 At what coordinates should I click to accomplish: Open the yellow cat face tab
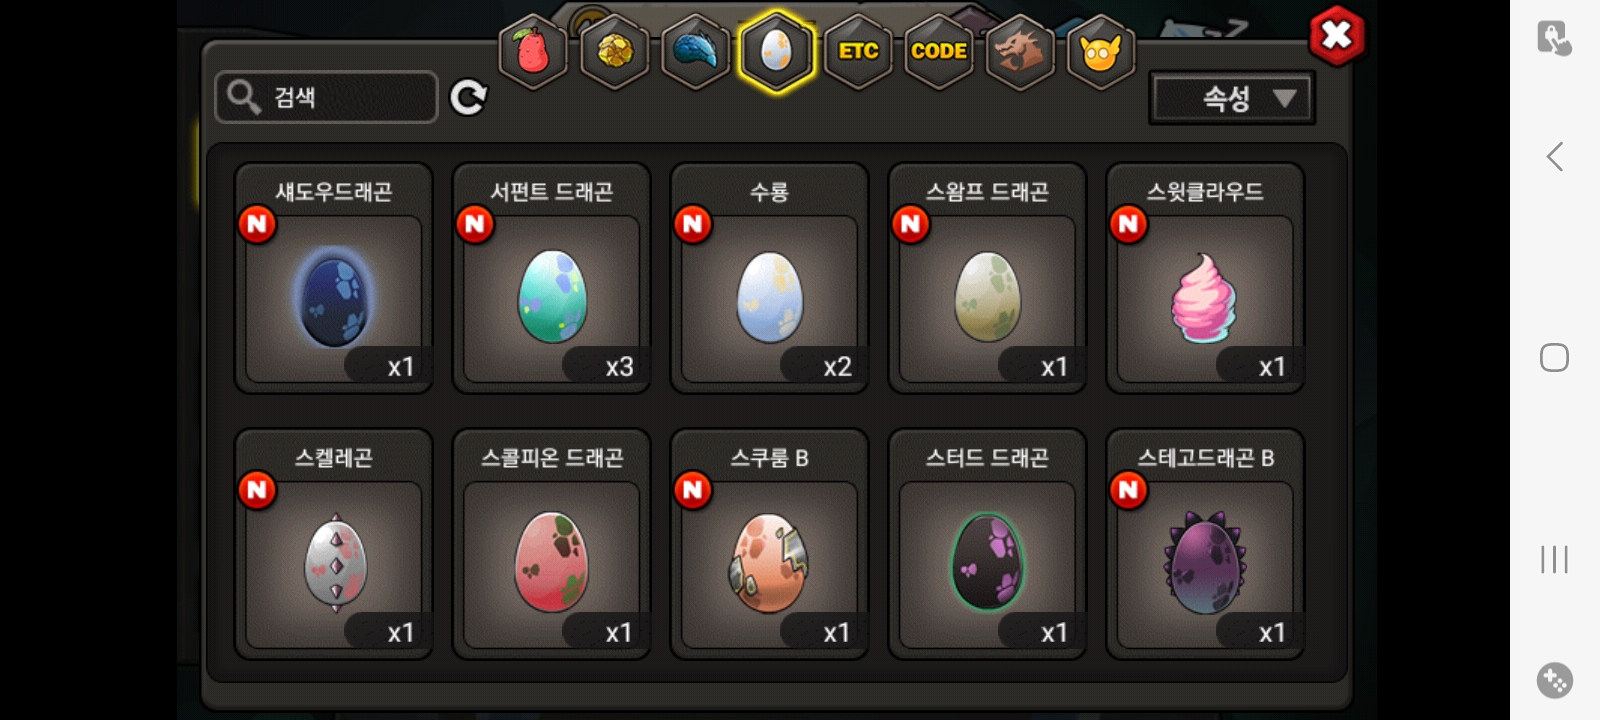pos(1100,51)
